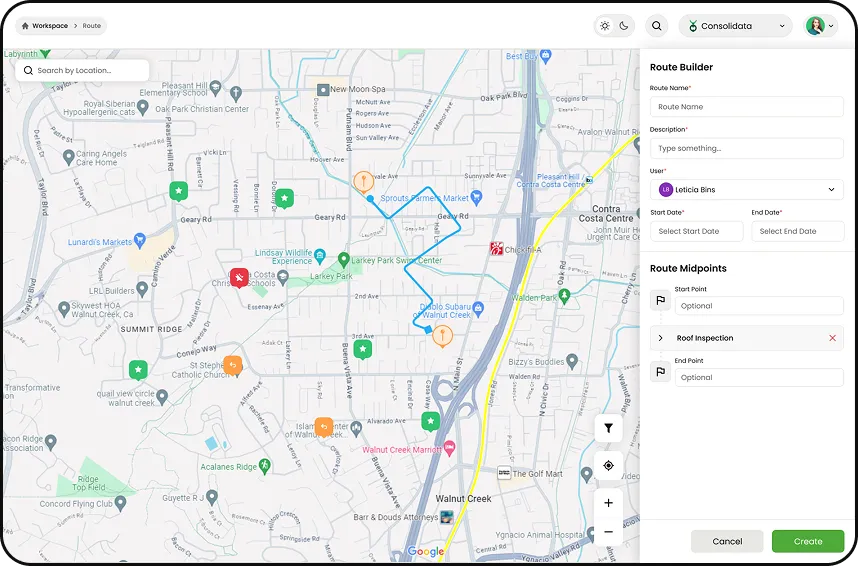Click the Walnut Creek city label
858x566 pixels.
463,499
